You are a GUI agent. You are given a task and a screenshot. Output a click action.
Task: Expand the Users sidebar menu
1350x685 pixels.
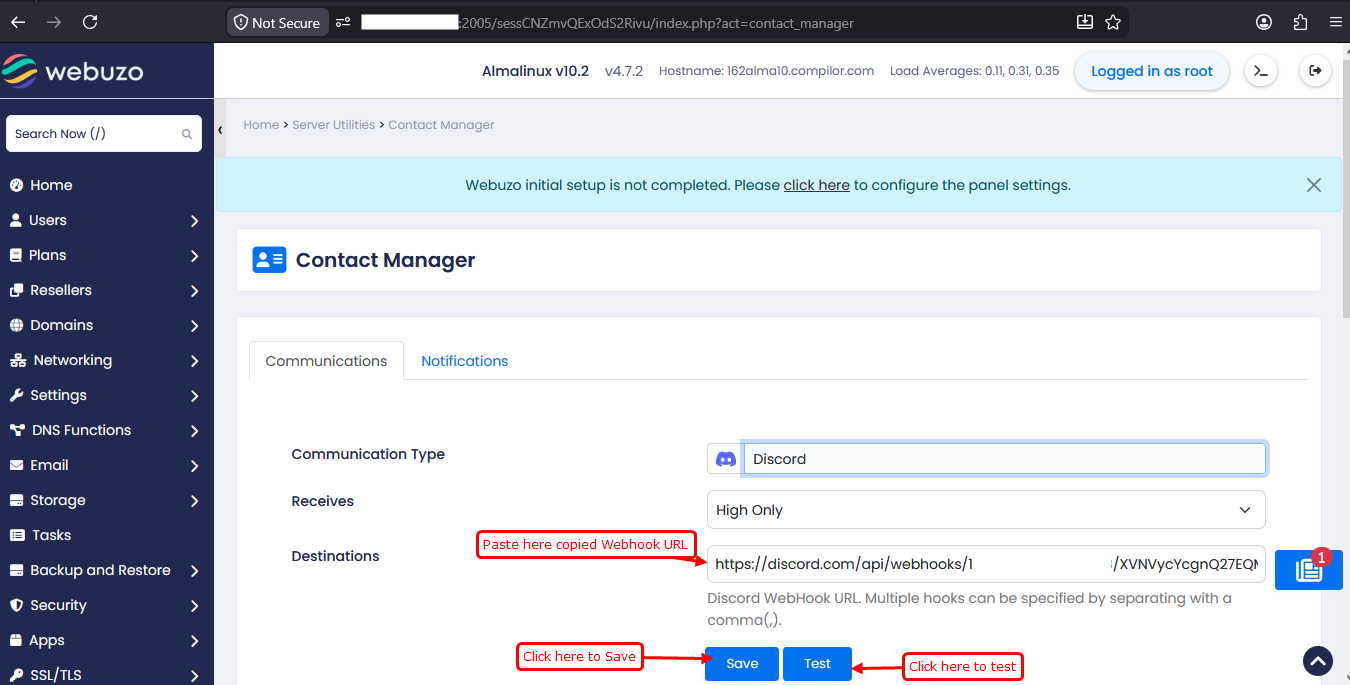pyautogui.click(x=105, y=220)
